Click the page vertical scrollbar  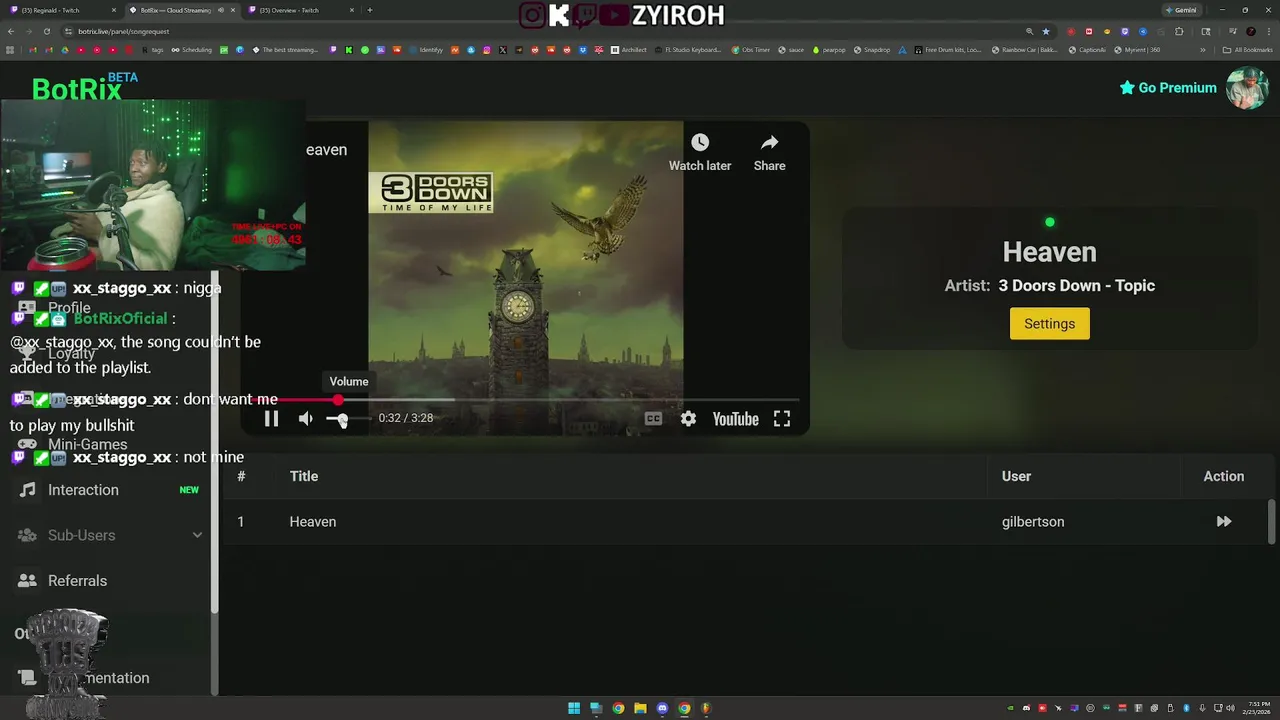1272,521
